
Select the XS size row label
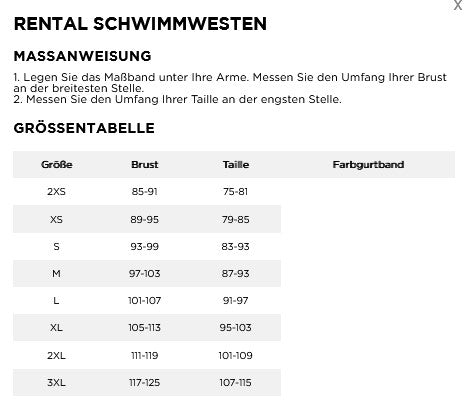[56, 220]
